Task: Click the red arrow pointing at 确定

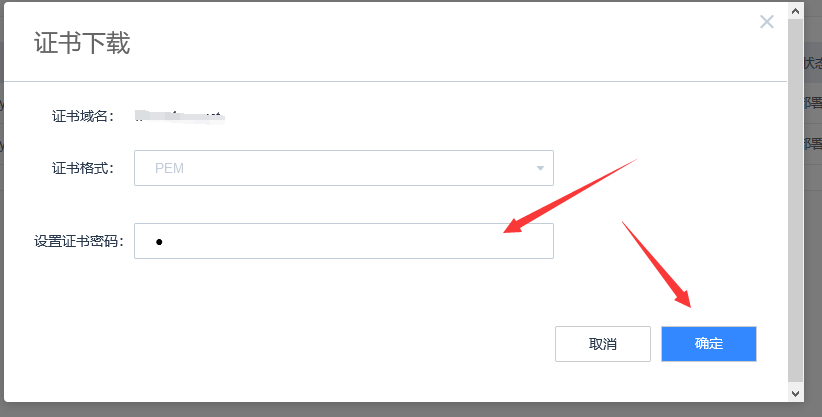Action: 656,264
